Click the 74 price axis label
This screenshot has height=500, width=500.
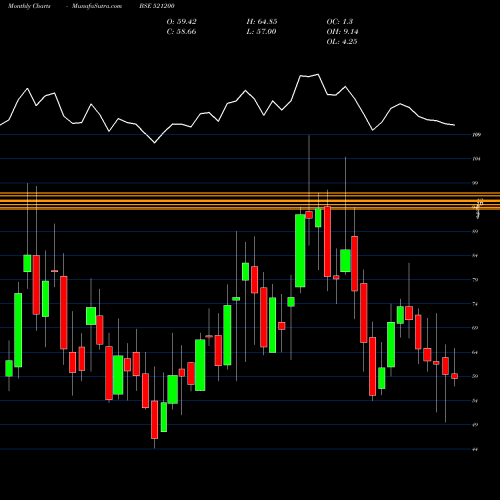coord(475,304)
